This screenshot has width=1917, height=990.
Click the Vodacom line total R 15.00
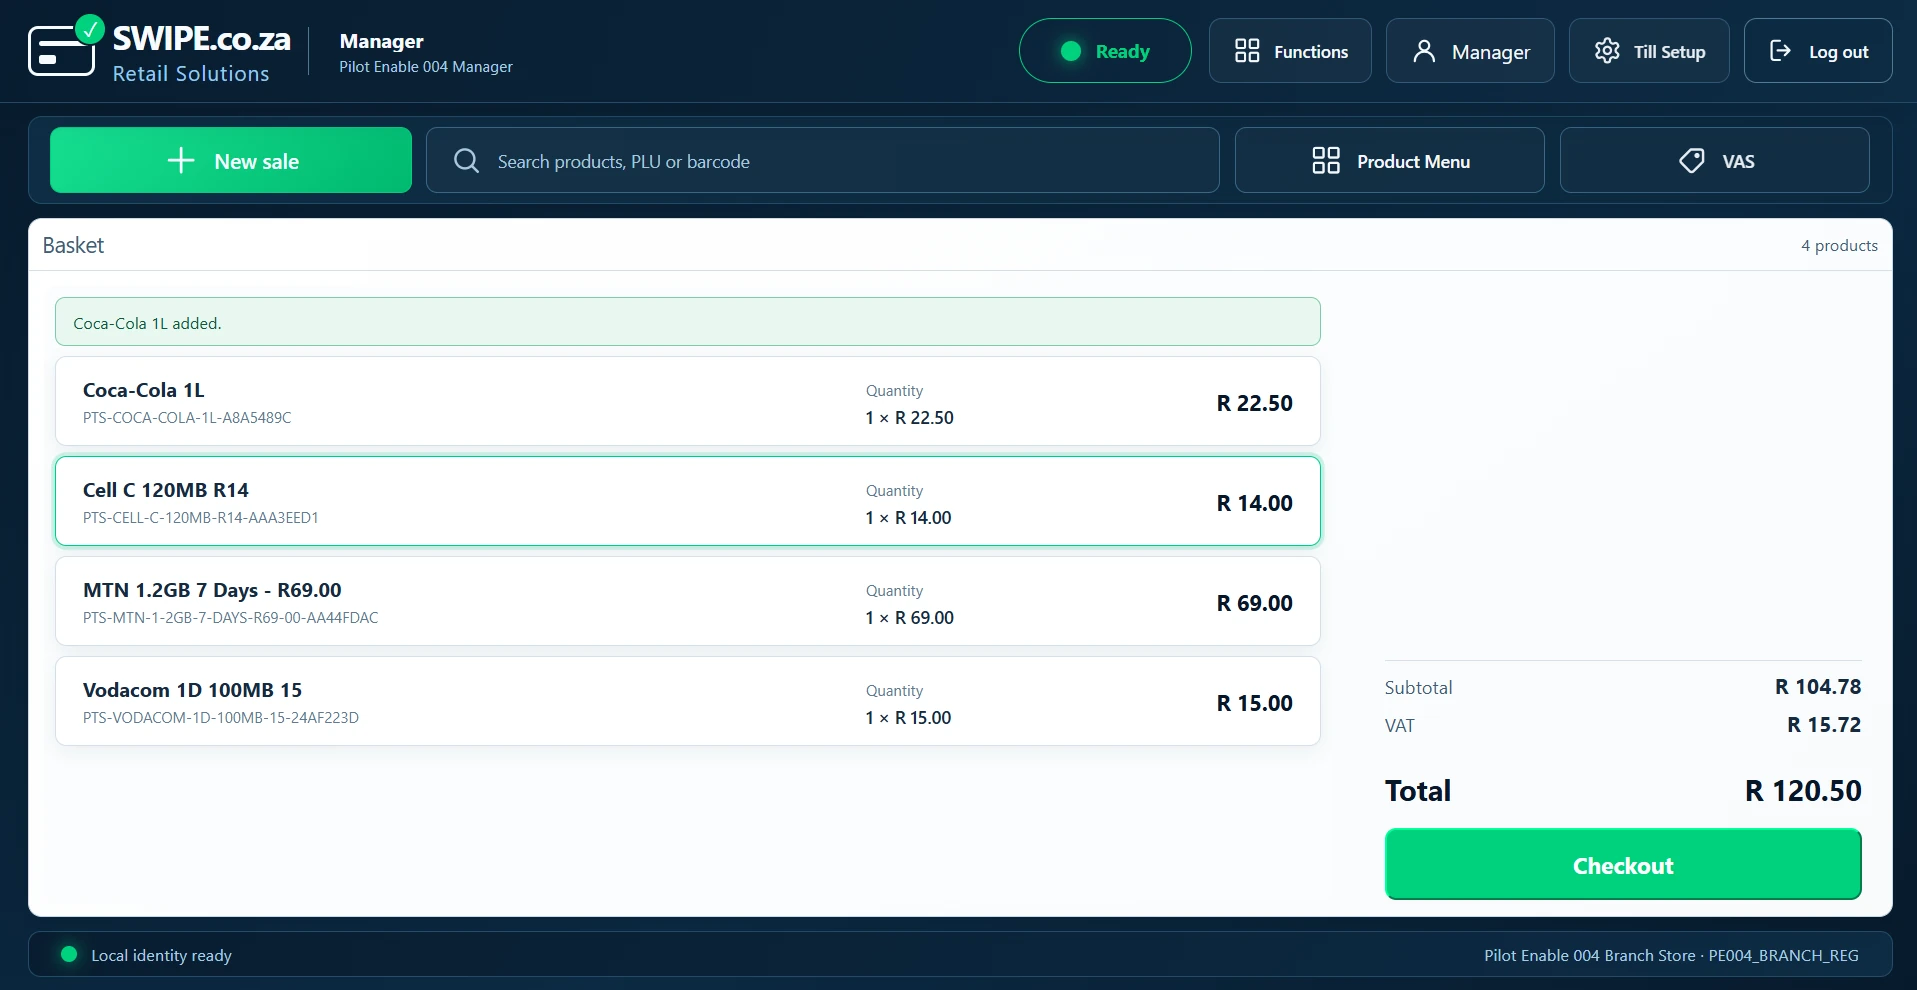[1255, 703]
